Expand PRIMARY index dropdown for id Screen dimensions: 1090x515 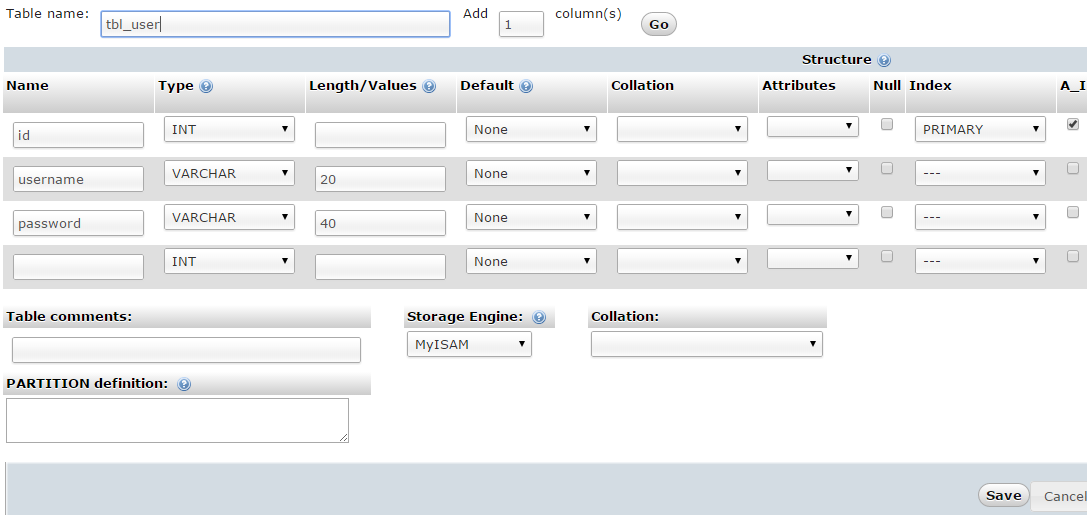tap(980, 129)
